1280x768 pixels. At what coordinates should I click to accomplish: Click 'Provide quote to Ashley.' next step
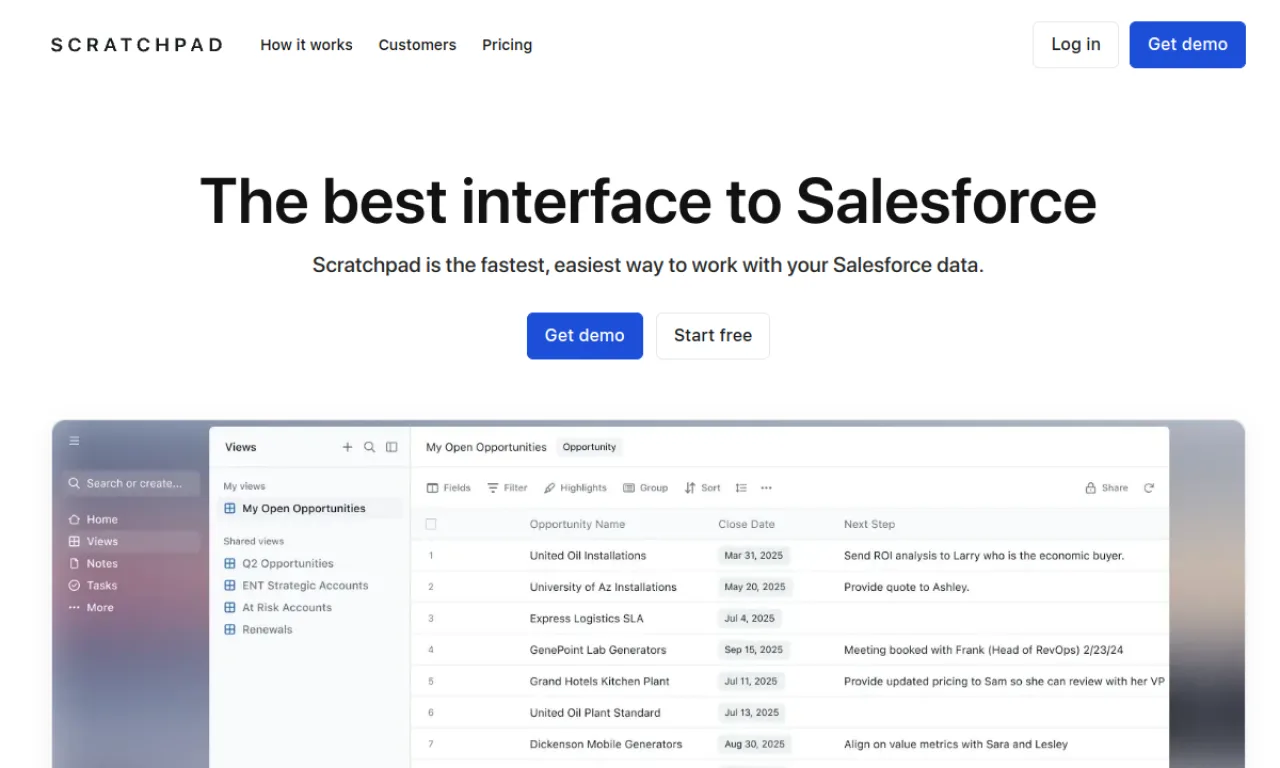(906, 587)
